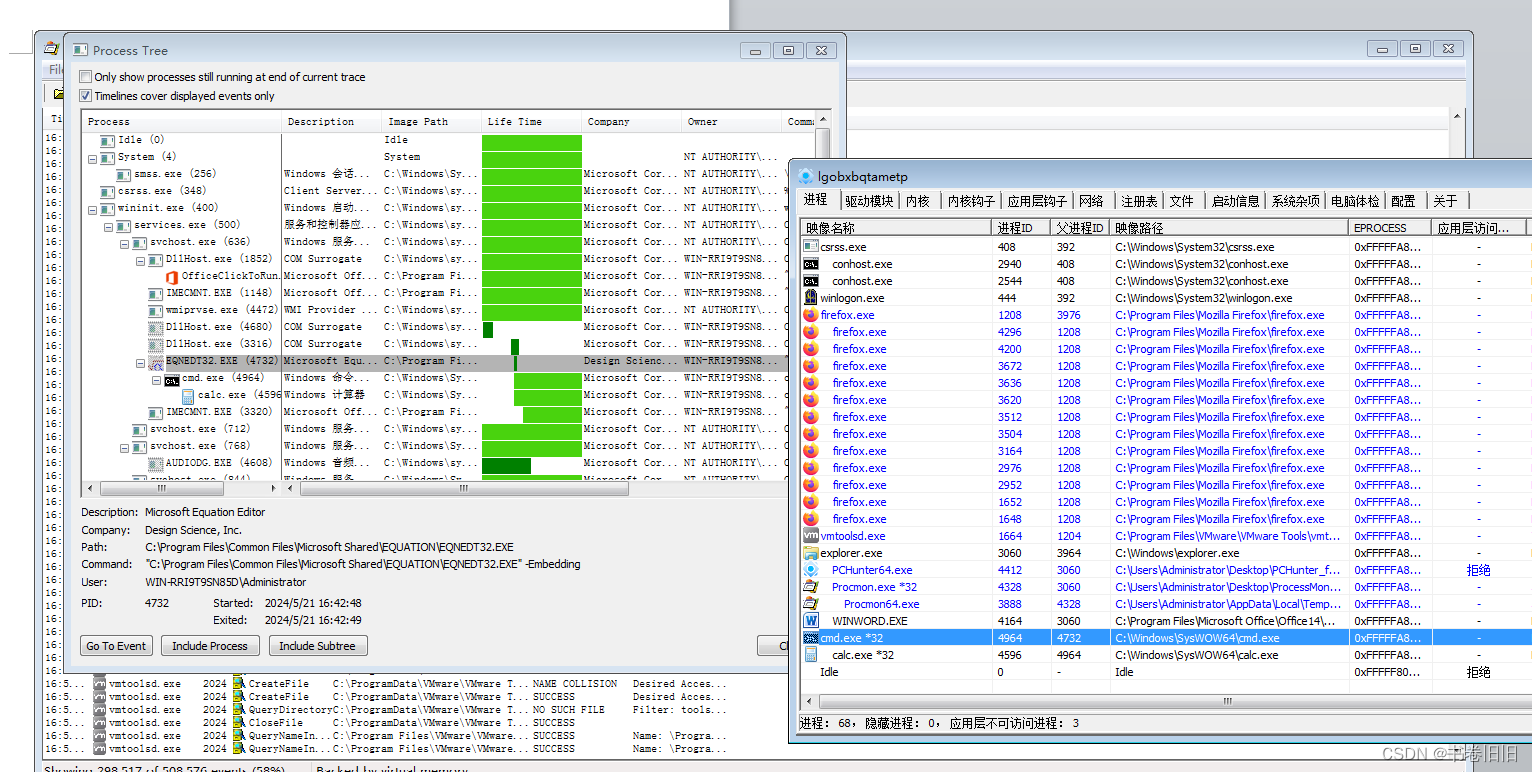Click the calc.exe *32 row icon in PCHunter
The width and height of the screenshot is (1532, 772).
(x=811, y=655)
